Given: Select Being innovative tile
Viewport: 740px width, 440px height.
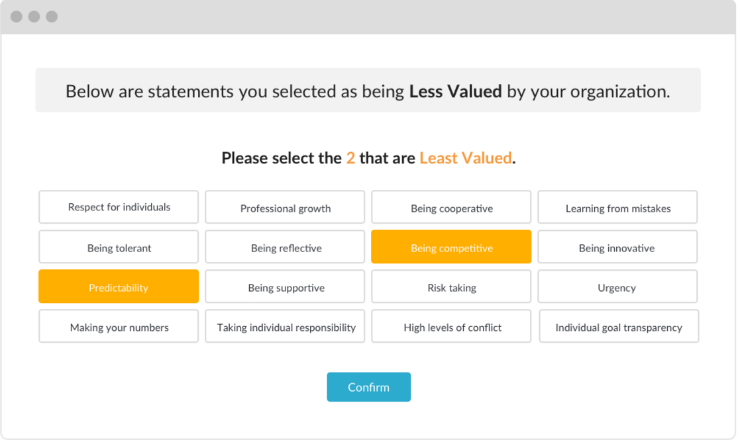Looking at the screenshot, I should click(x=617, y=246).
